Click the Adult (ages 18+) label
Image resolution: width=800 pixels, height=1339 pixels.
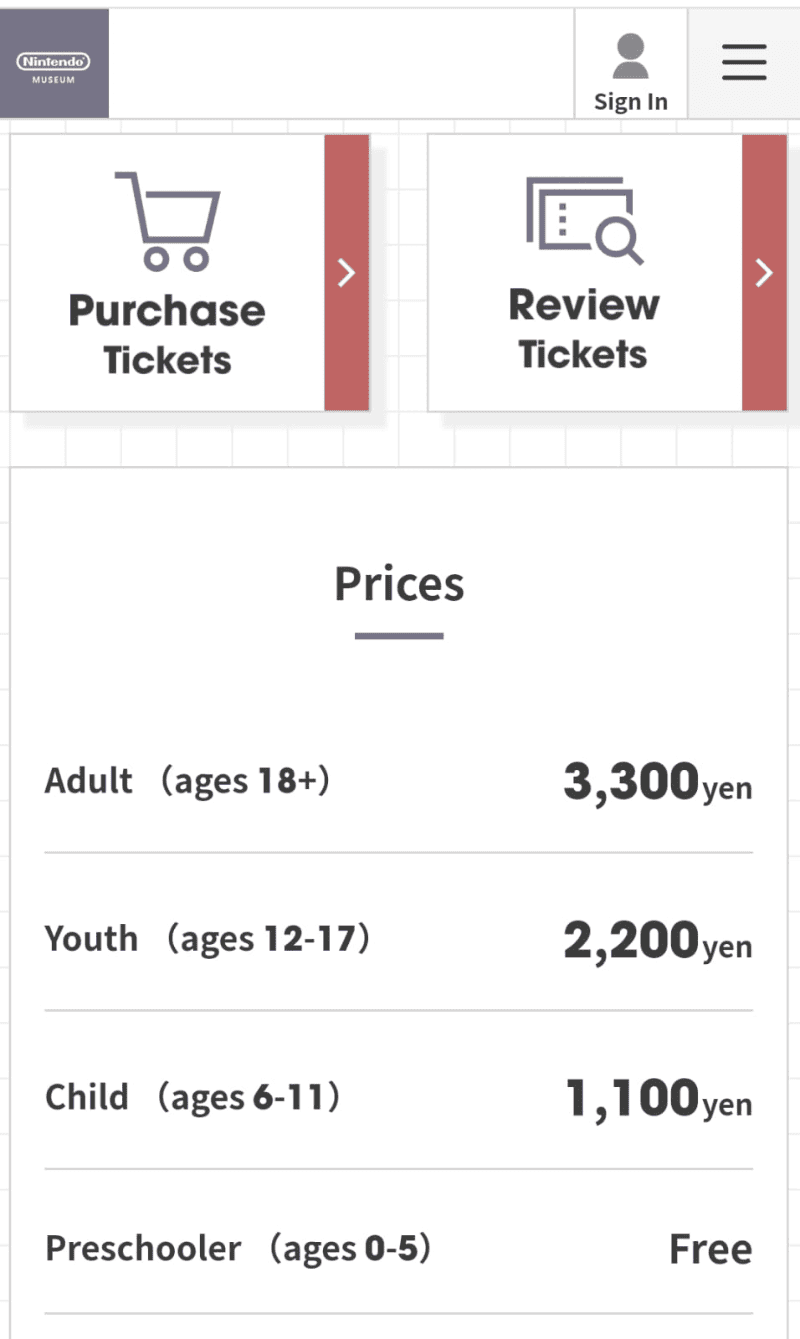pos(187,780)
